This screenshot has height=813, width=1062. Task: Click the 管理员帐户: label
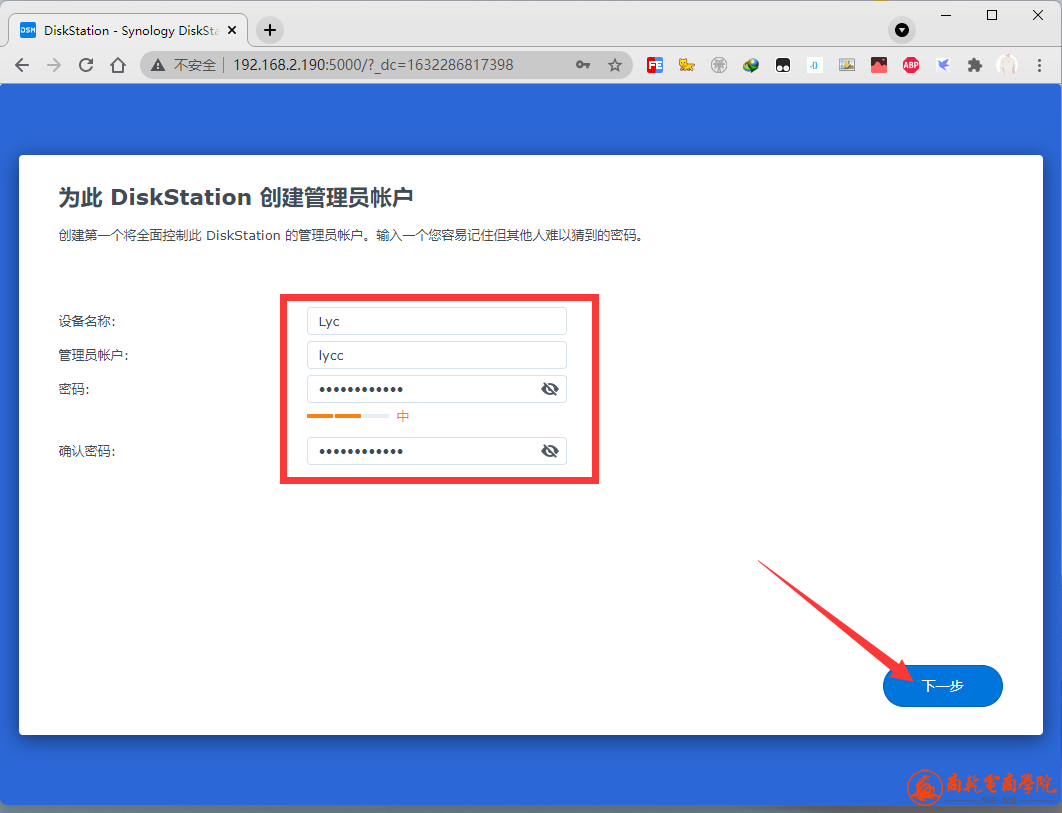[x=93, y=355]
